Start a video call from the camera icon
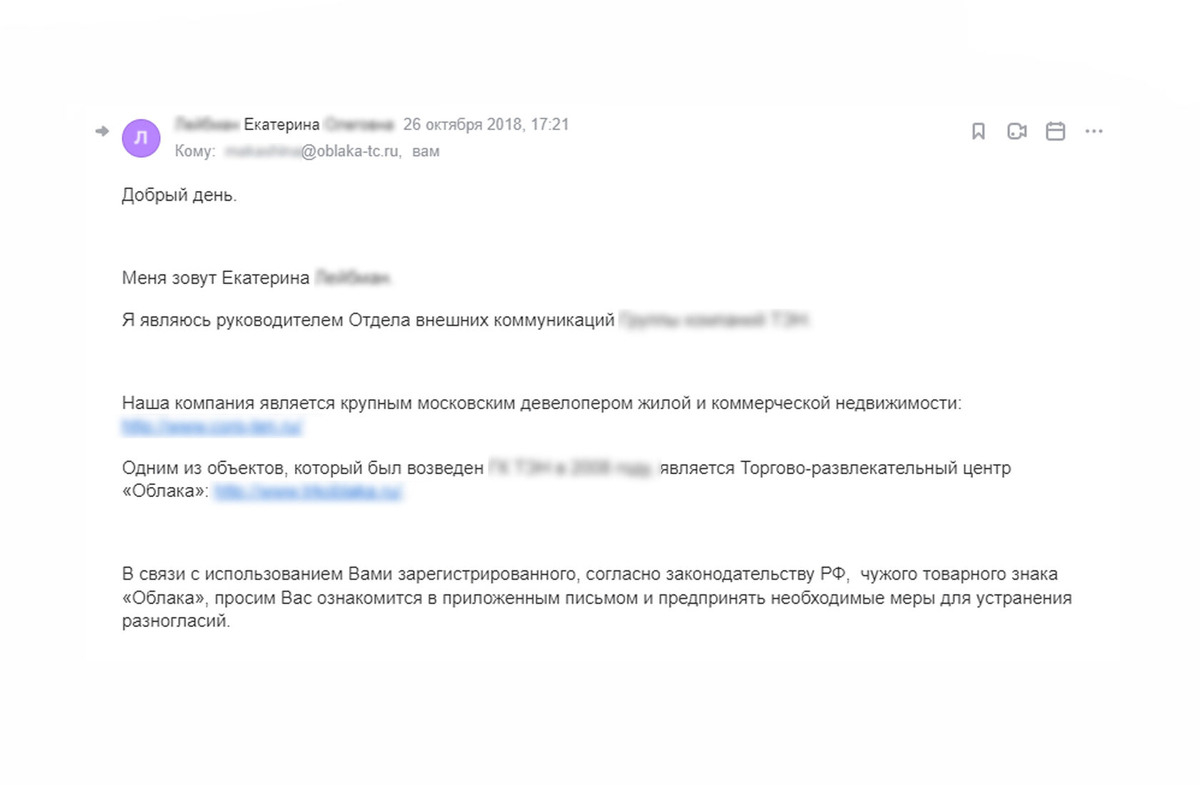 [x=1017, y=132]
